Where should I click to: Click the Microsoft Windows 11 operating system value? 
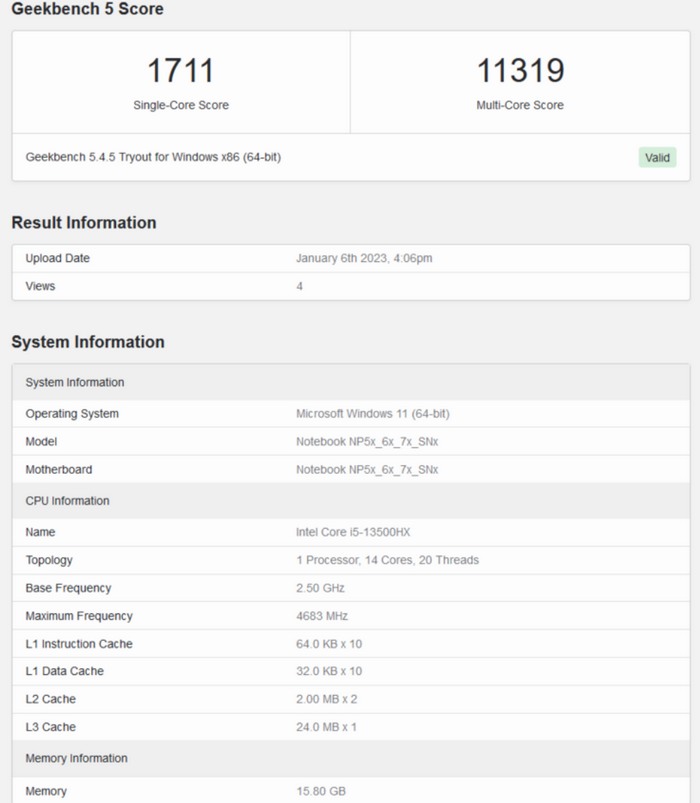(x=374, y=414)
